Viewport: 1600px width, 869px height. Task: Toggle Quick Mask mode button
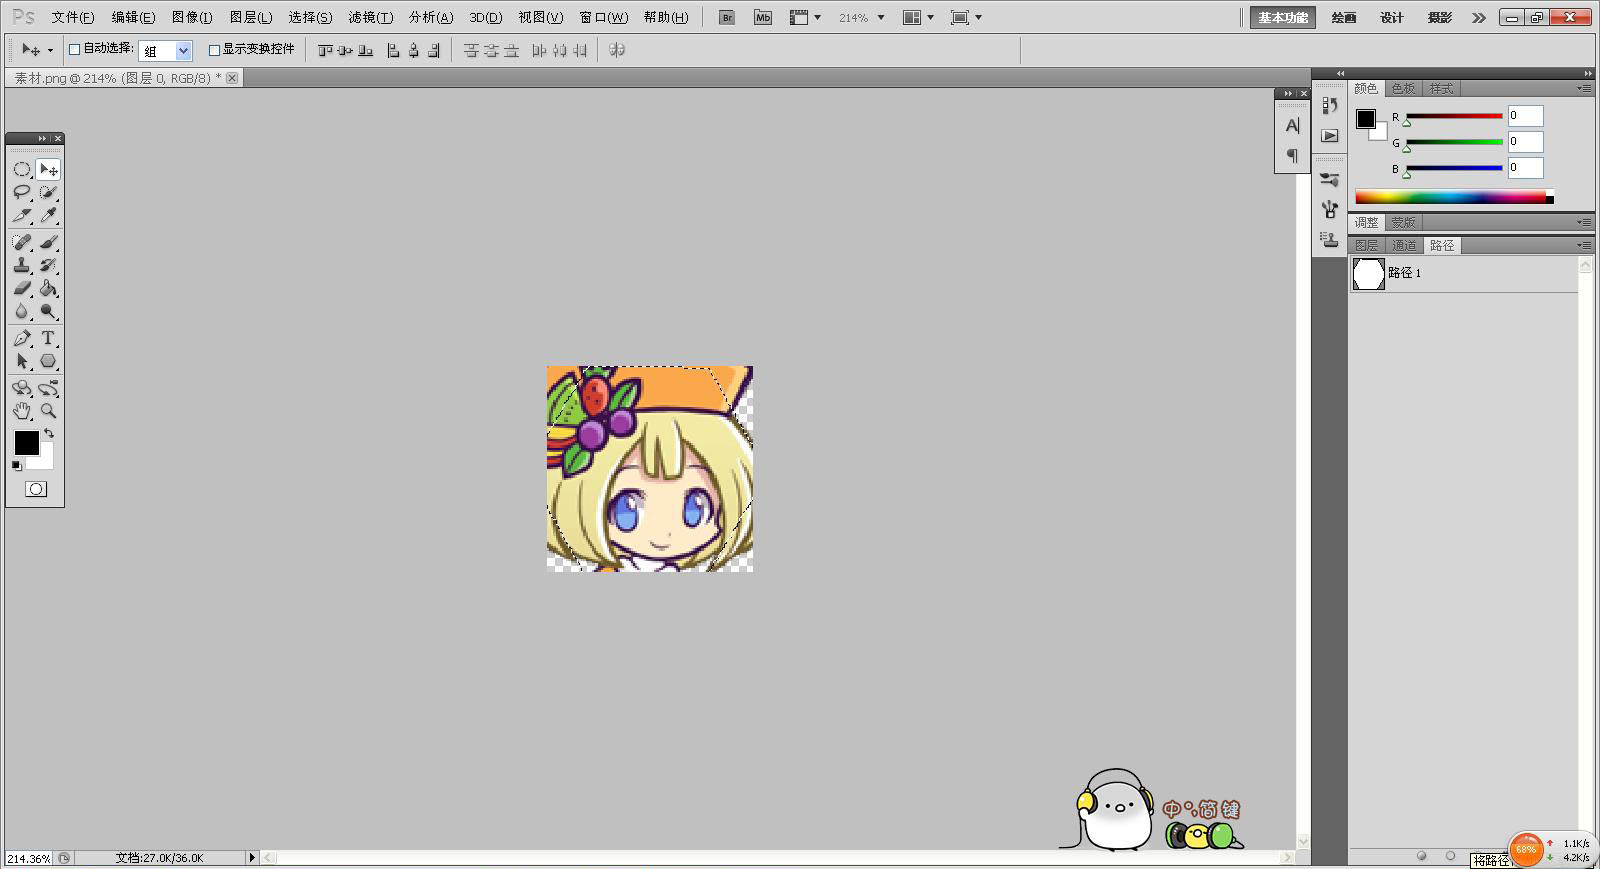(x=36, y=489)
